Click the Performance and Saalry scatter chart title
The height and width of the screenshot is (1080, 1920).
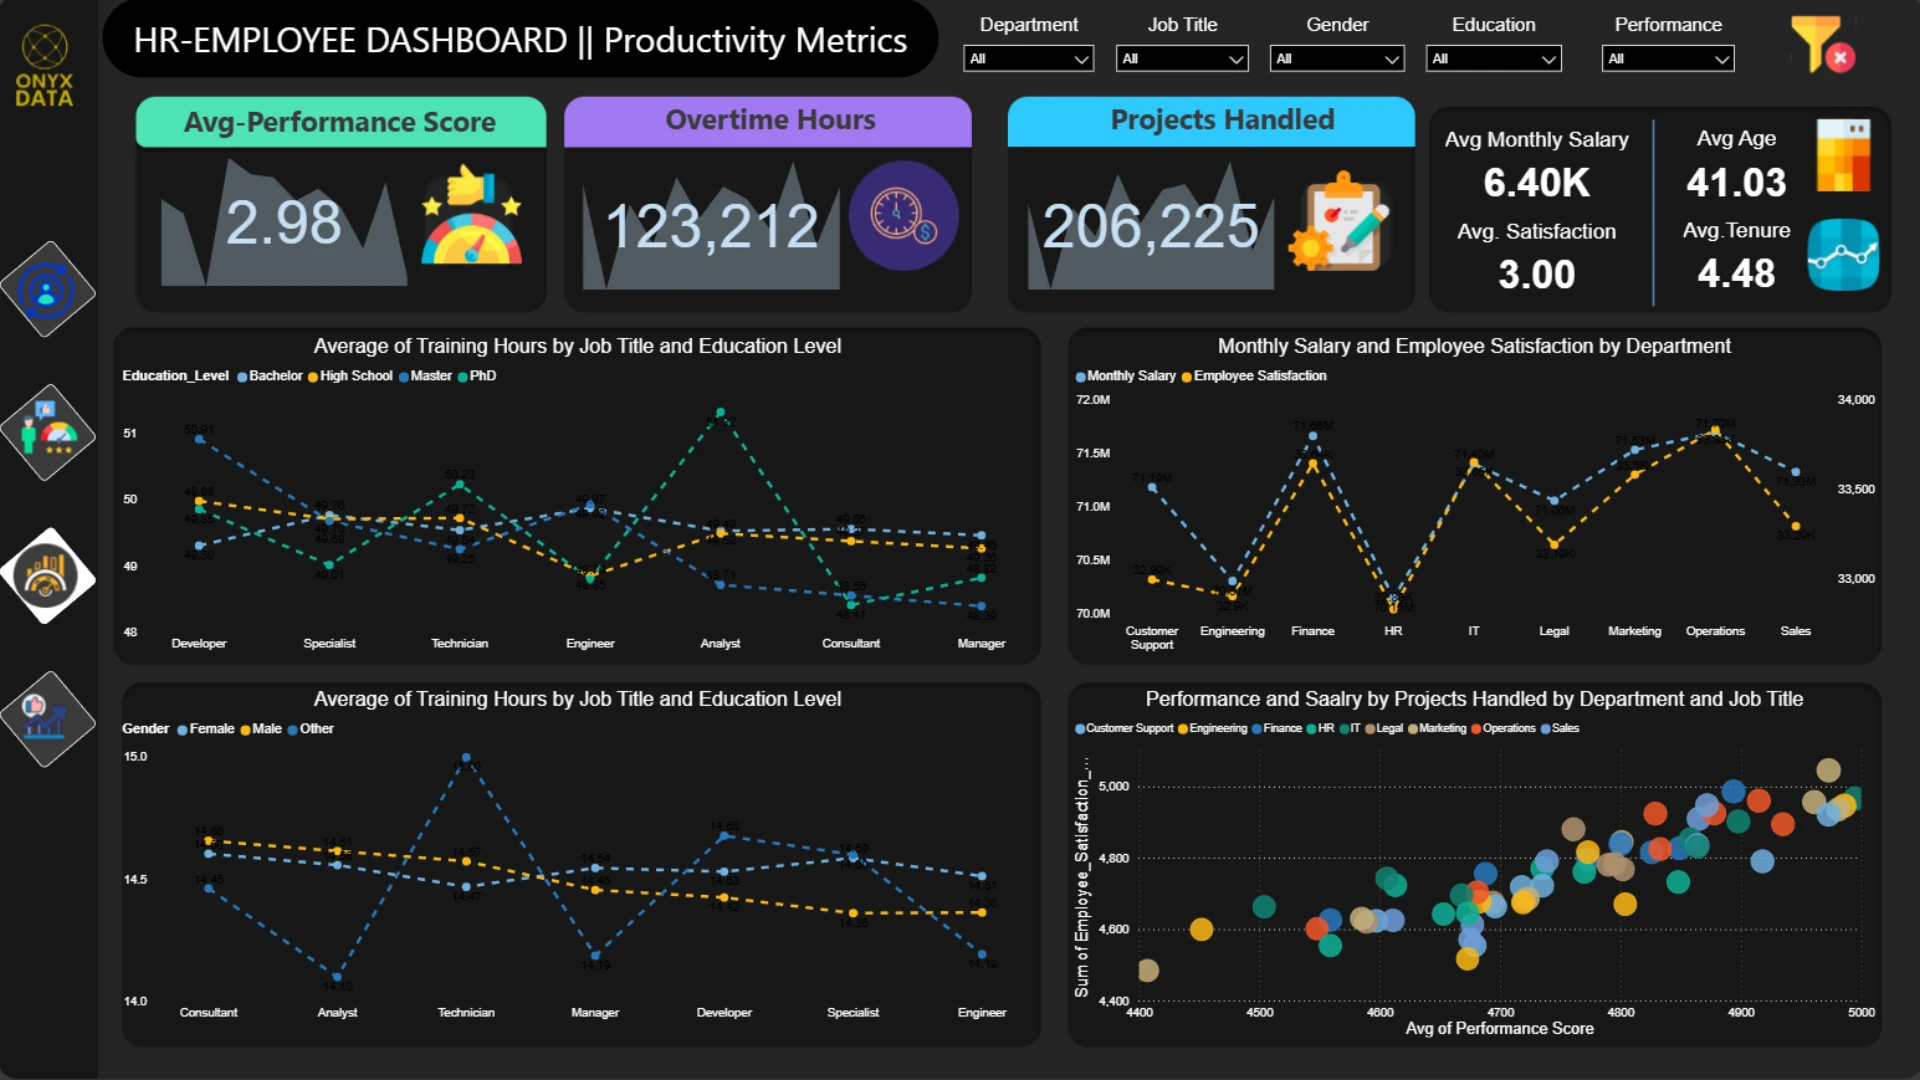coord(1474,699)
